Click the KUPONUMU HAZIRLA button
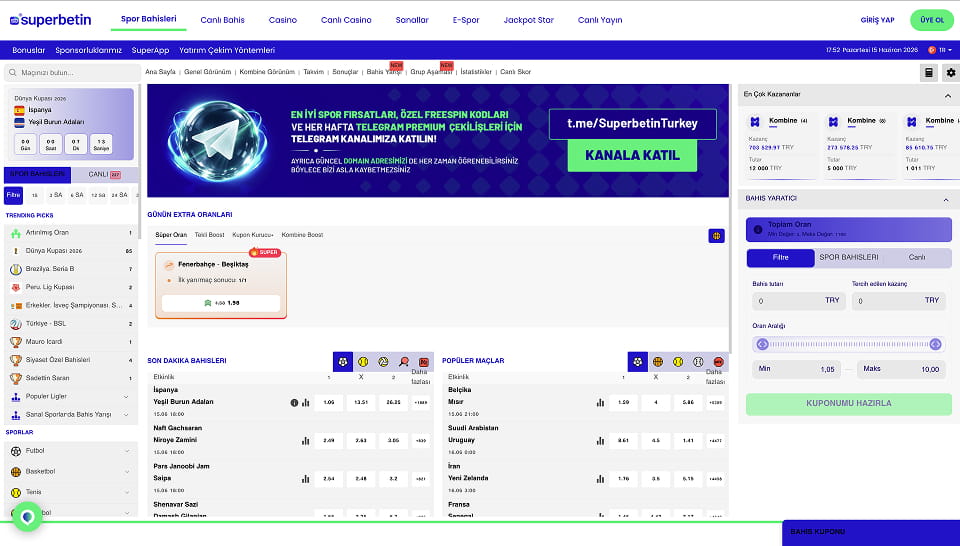The image size is (960, 546). 849,404
